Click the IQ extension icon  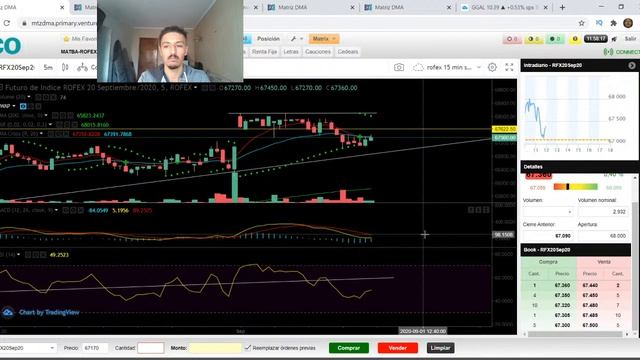click(x=599, y=23)
